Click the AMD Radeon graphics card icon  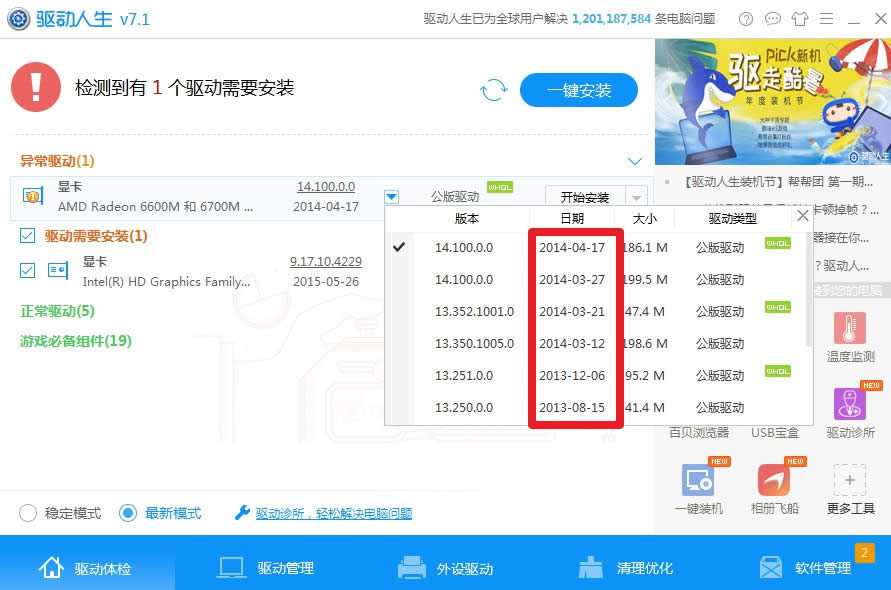tap(32, 196)
